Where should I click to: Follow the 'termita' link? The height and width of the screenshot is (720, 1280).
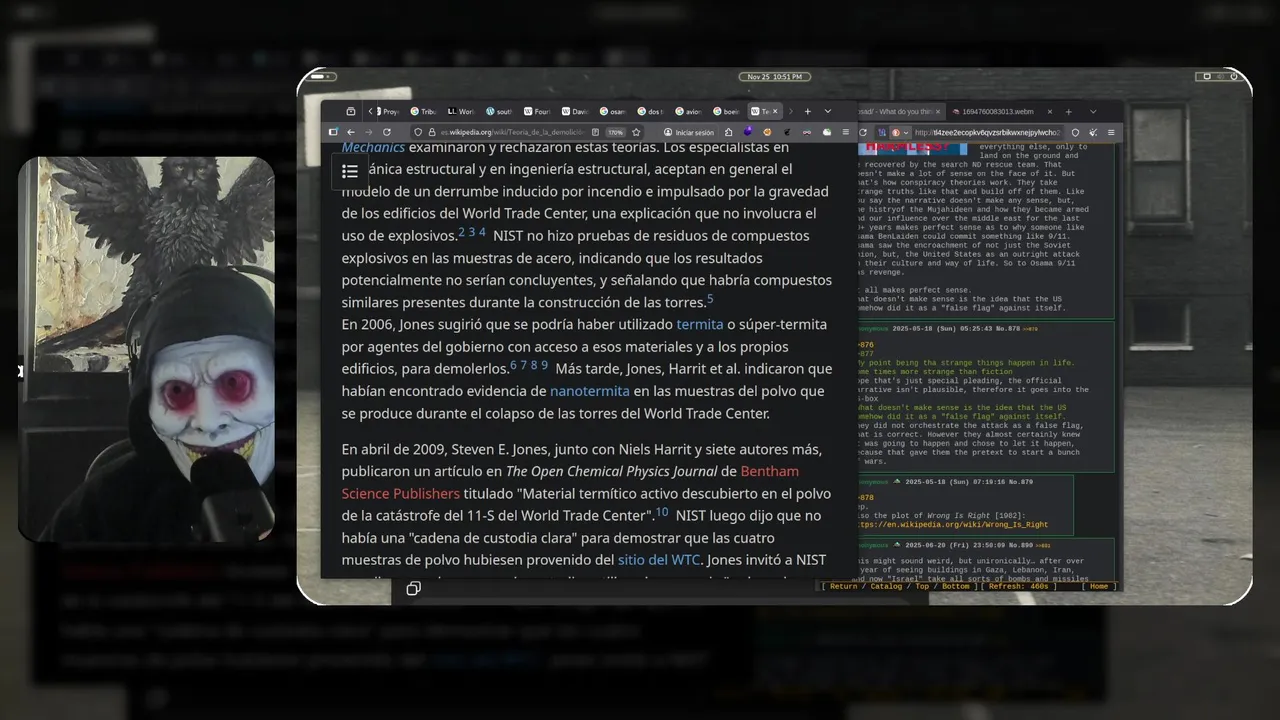coord(700,324)
